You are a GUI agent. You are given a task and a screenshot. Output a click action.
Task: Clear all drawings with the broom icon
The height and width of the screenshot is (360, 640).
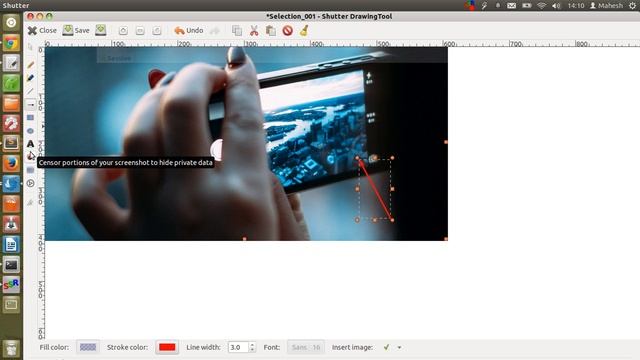(x=304, y=31)
